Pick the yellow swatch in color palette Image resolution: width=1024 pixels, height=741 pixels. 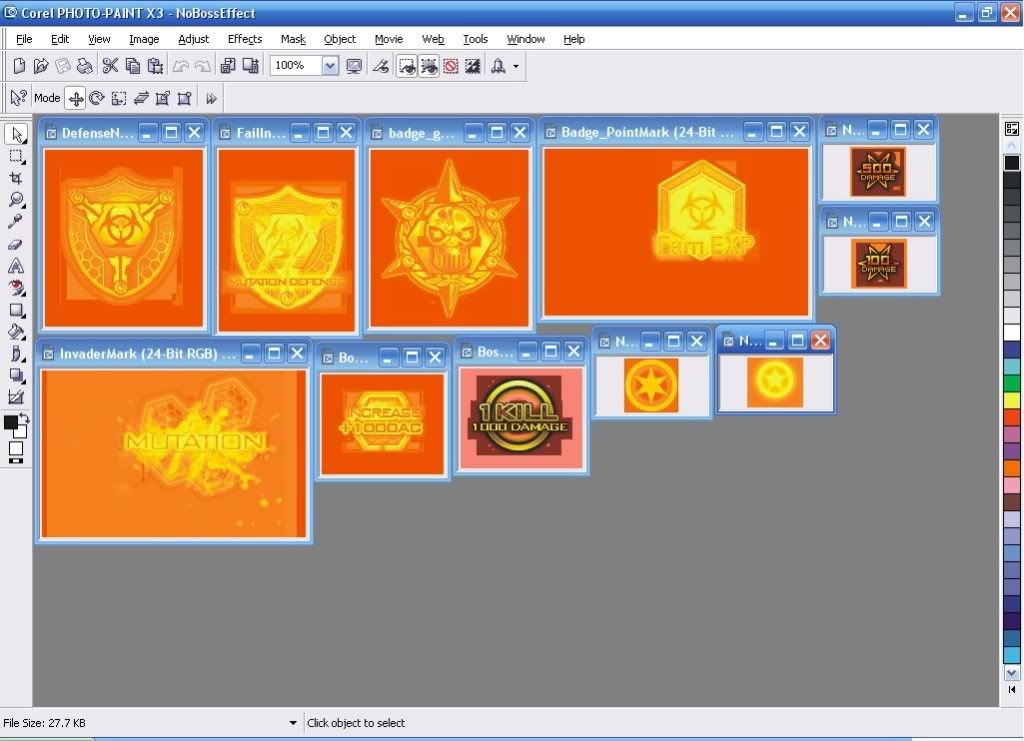(x=1012, y=400)
